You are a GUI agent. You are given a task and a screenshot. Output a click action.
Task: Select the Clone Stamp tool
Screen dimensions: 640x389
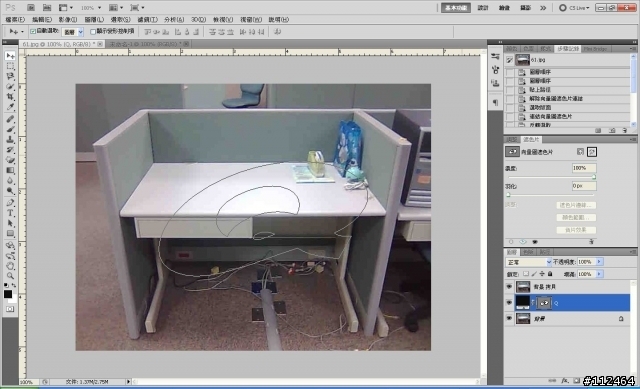coord(10,140)
